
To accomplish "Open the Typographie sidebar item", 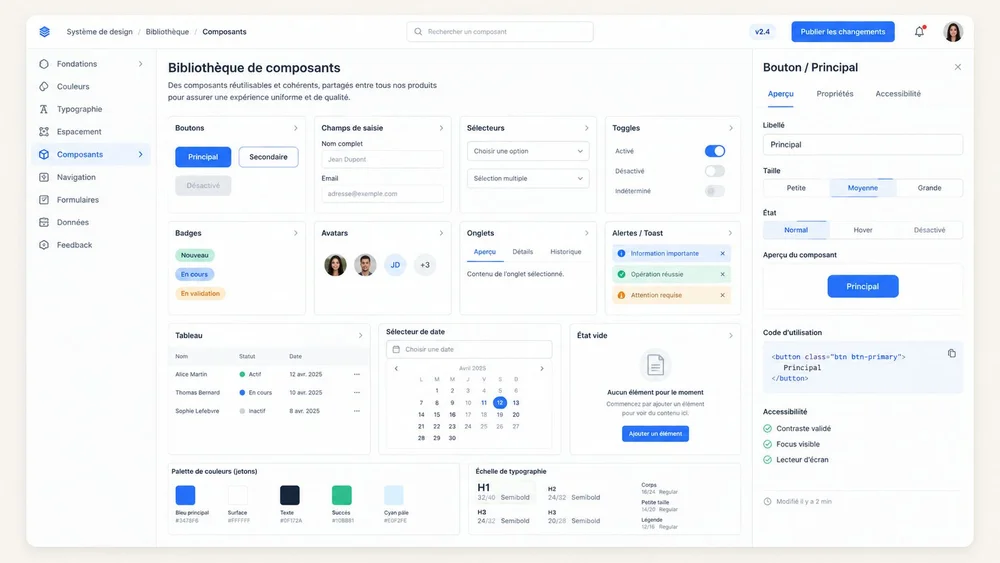I will point(91,109).
